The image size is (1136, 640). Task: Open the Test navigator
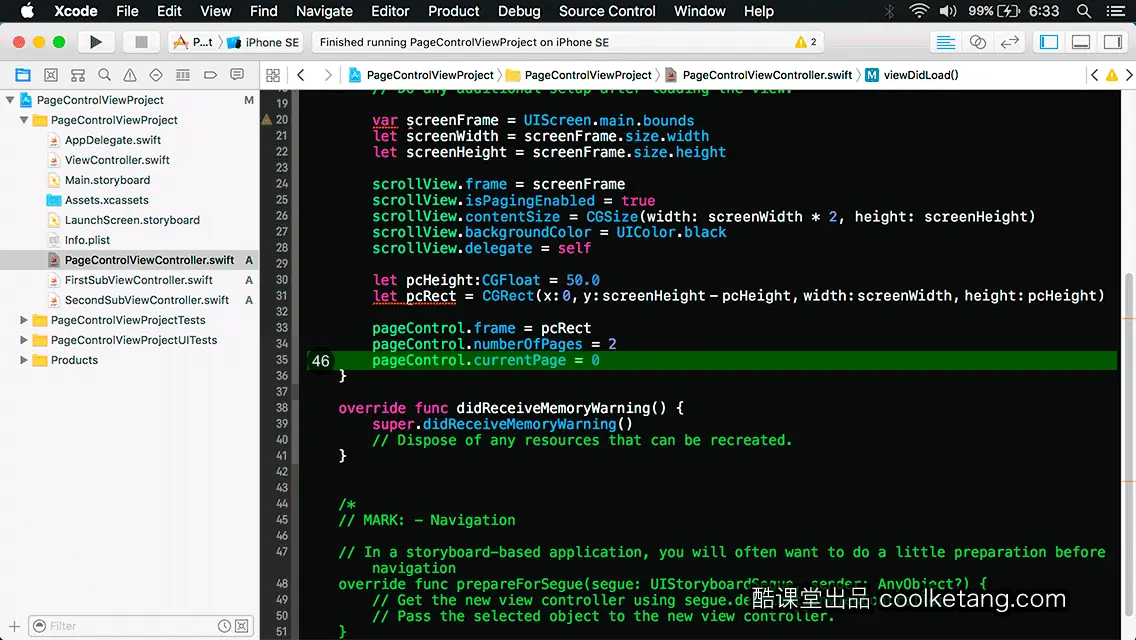[x=156, y=75]
